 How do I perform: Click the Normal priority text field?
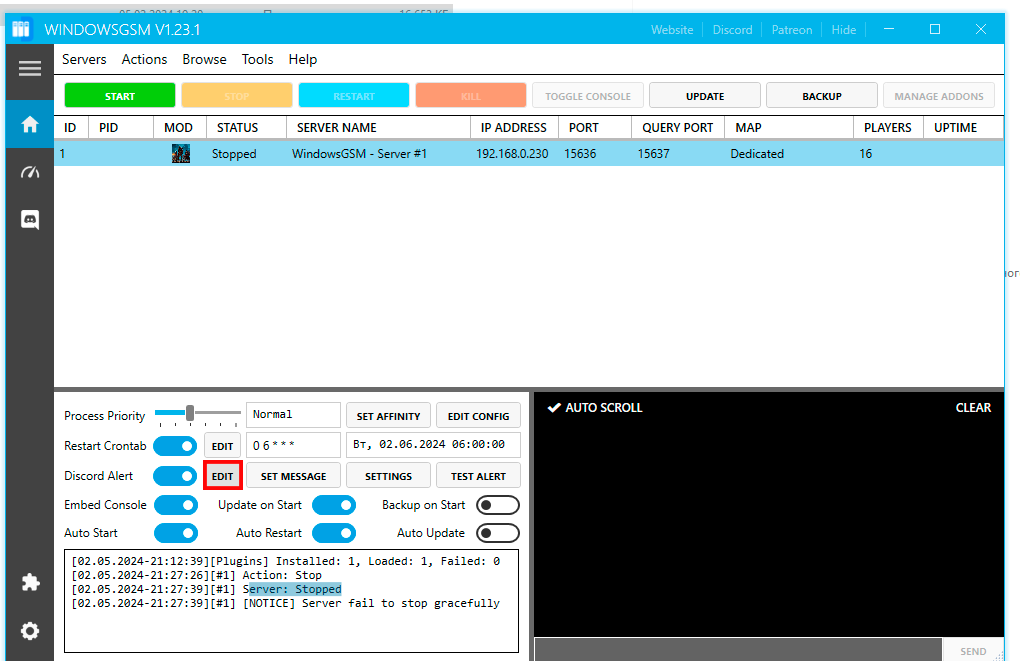[x=293, y=415]
